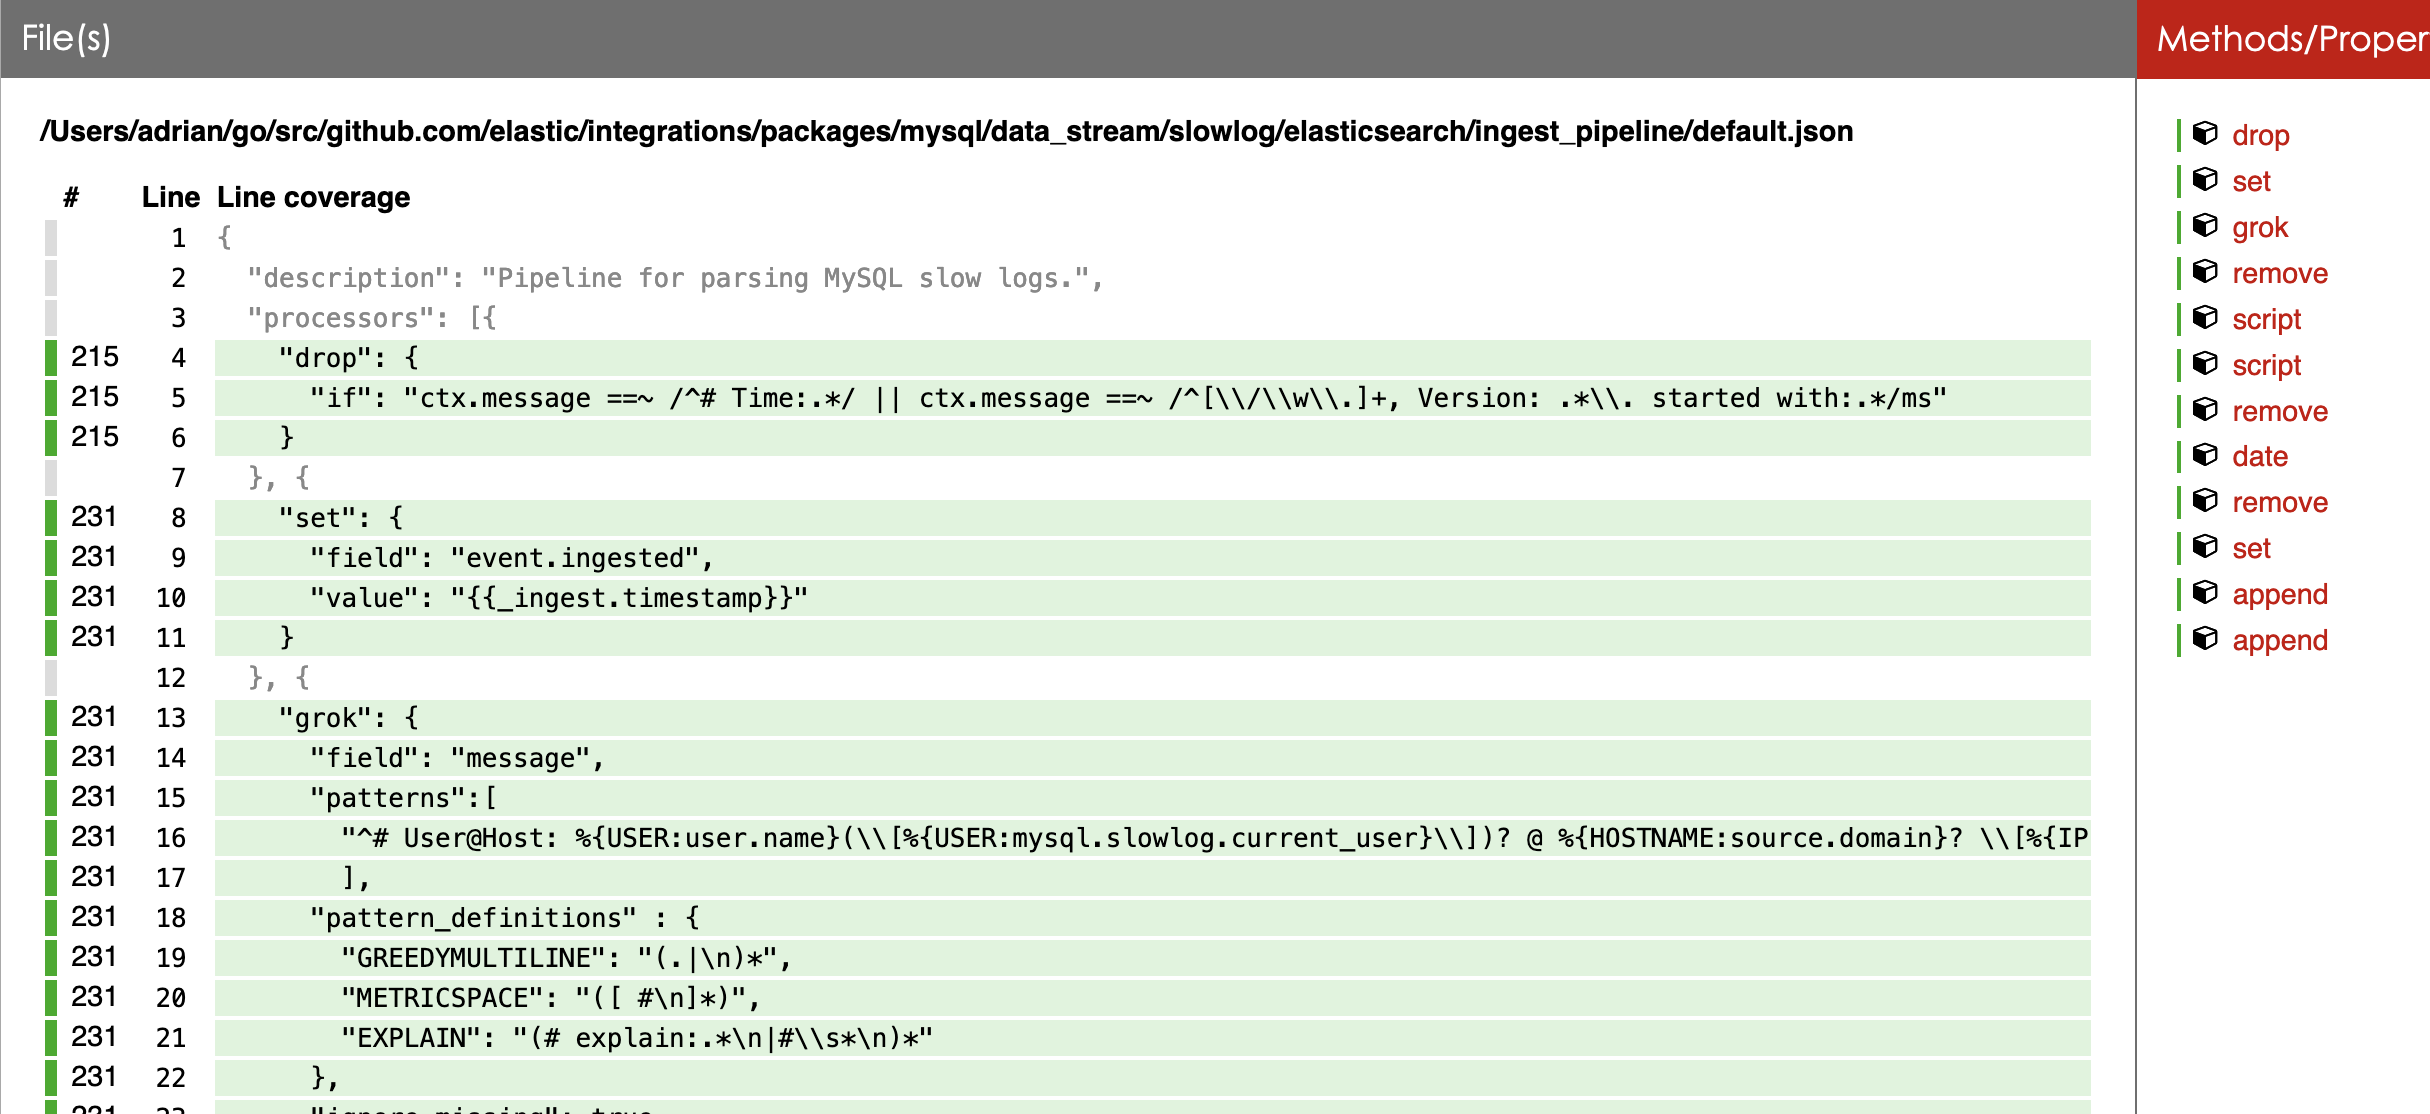Jump to the grok method link

click(x=2259, y=227)
